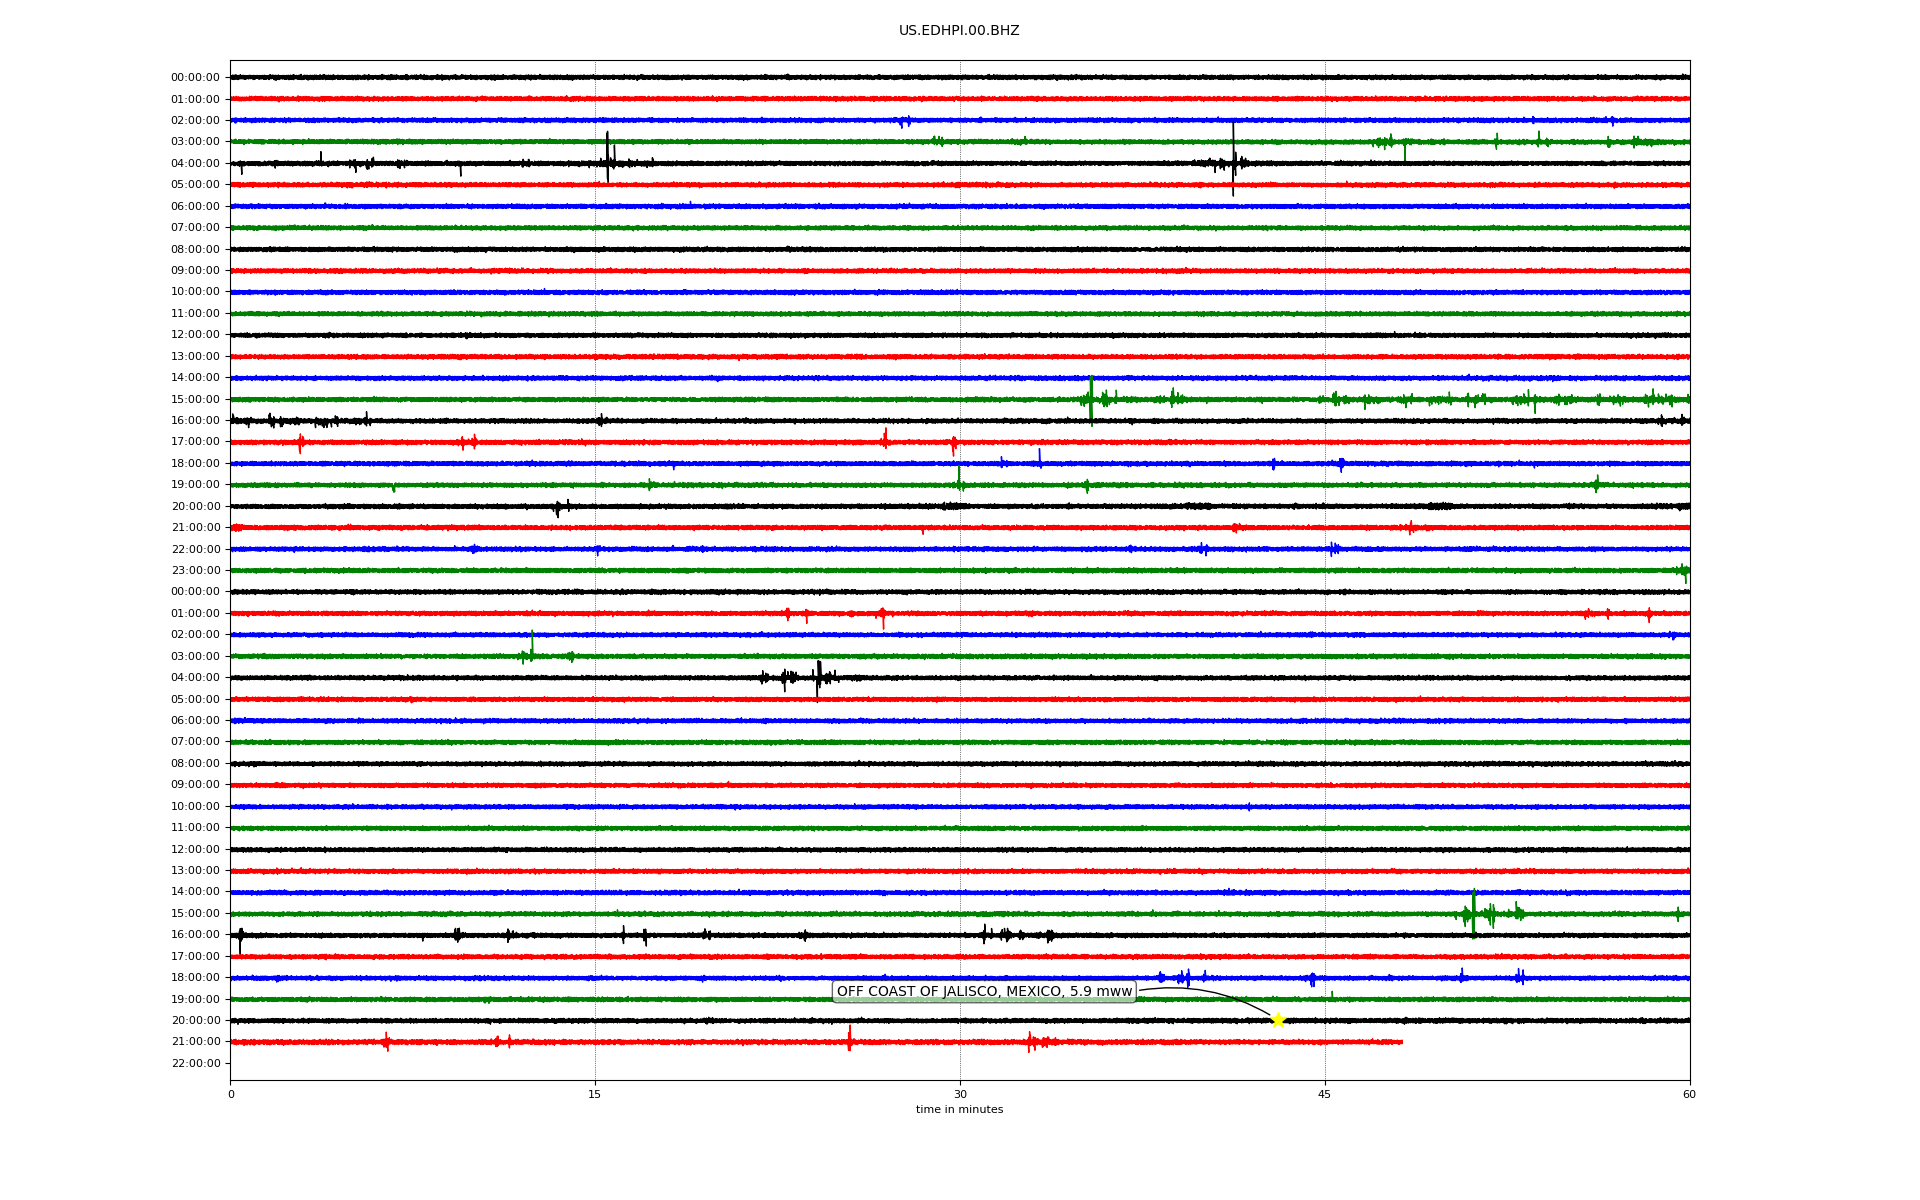Click the 30 minute x-axis tick label
The image size is (1920, 1200).
coord(960,1095)
